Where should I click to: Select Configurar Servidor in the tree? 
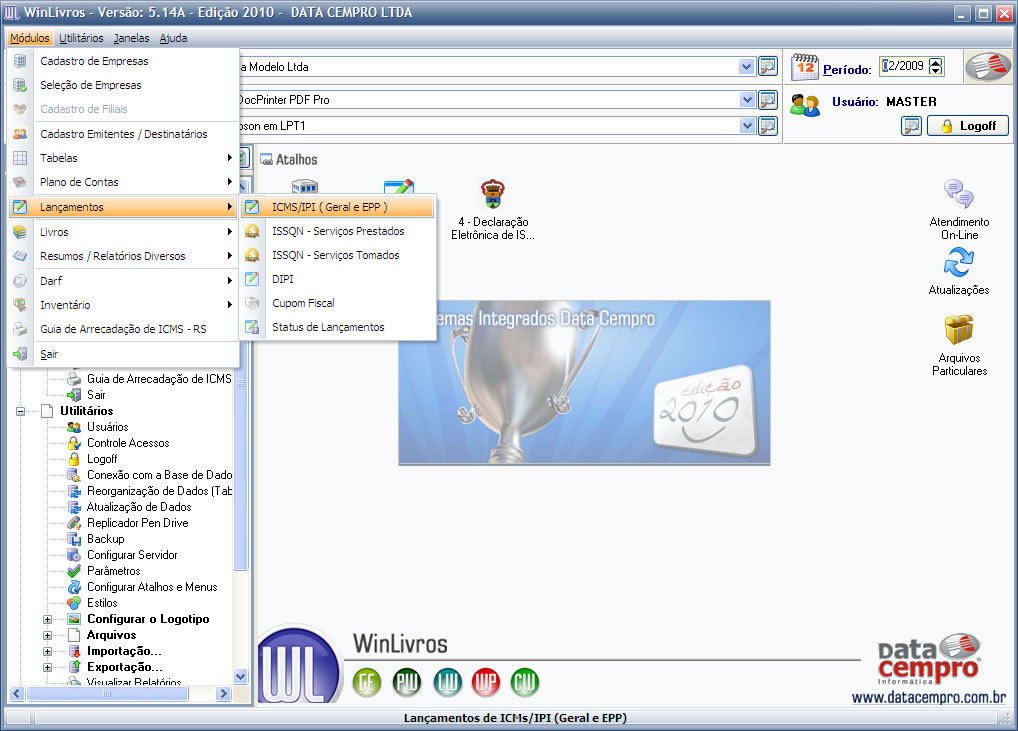[132, 555]
